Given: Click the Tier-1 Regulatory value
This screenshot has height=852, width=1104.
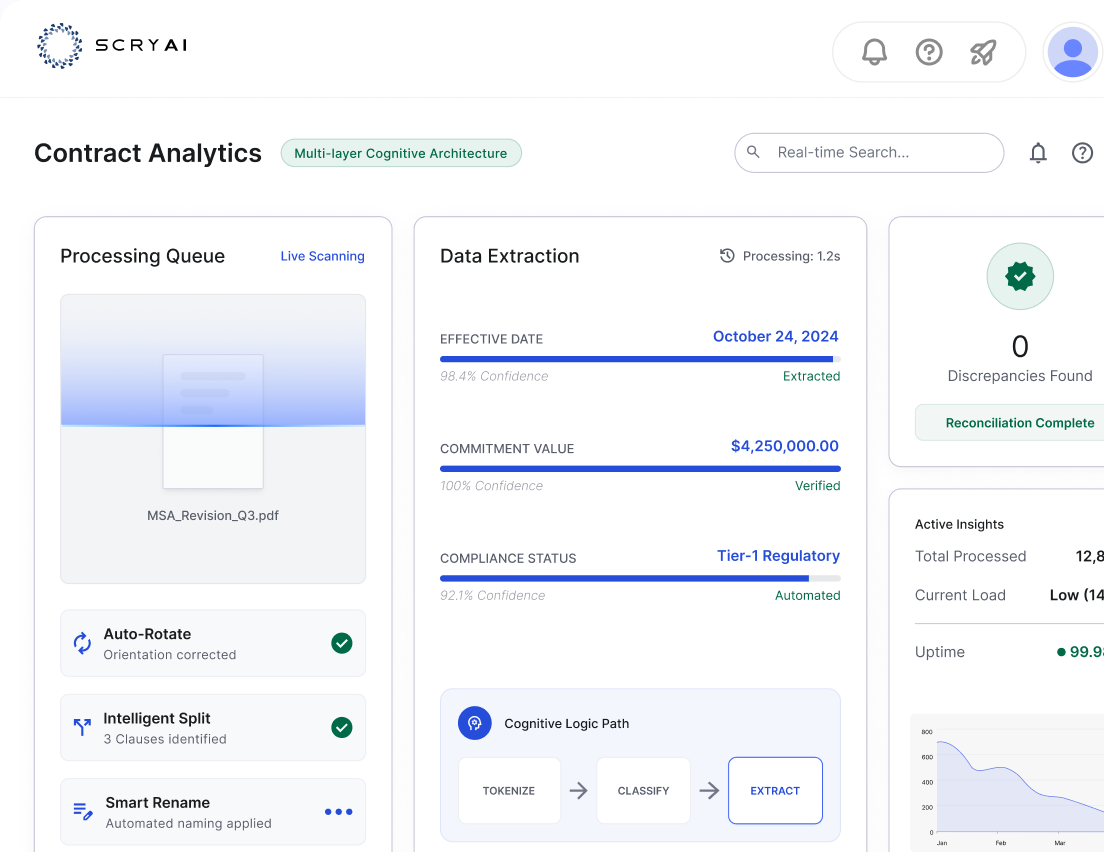Looking at the screenshot, I should click(779, 556).
